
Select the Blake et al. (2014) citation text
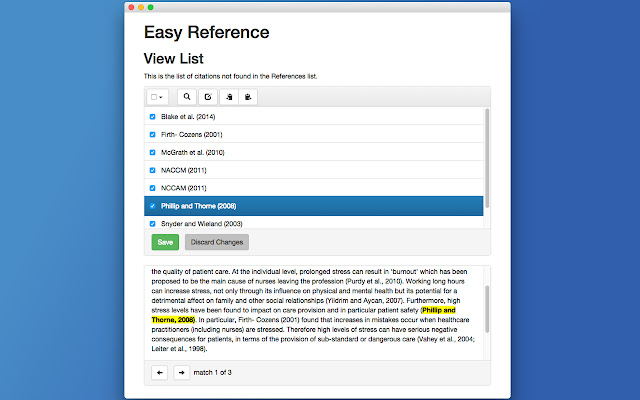[x=188, y=117]
